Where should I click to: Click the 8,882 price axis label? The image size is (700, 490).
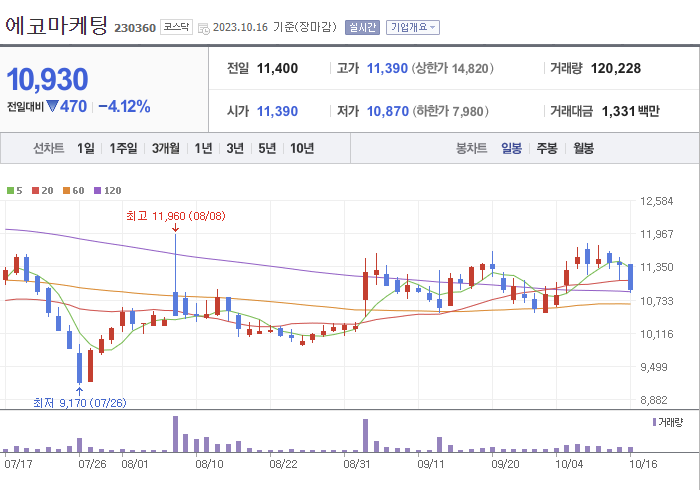[x=654, y=400]
